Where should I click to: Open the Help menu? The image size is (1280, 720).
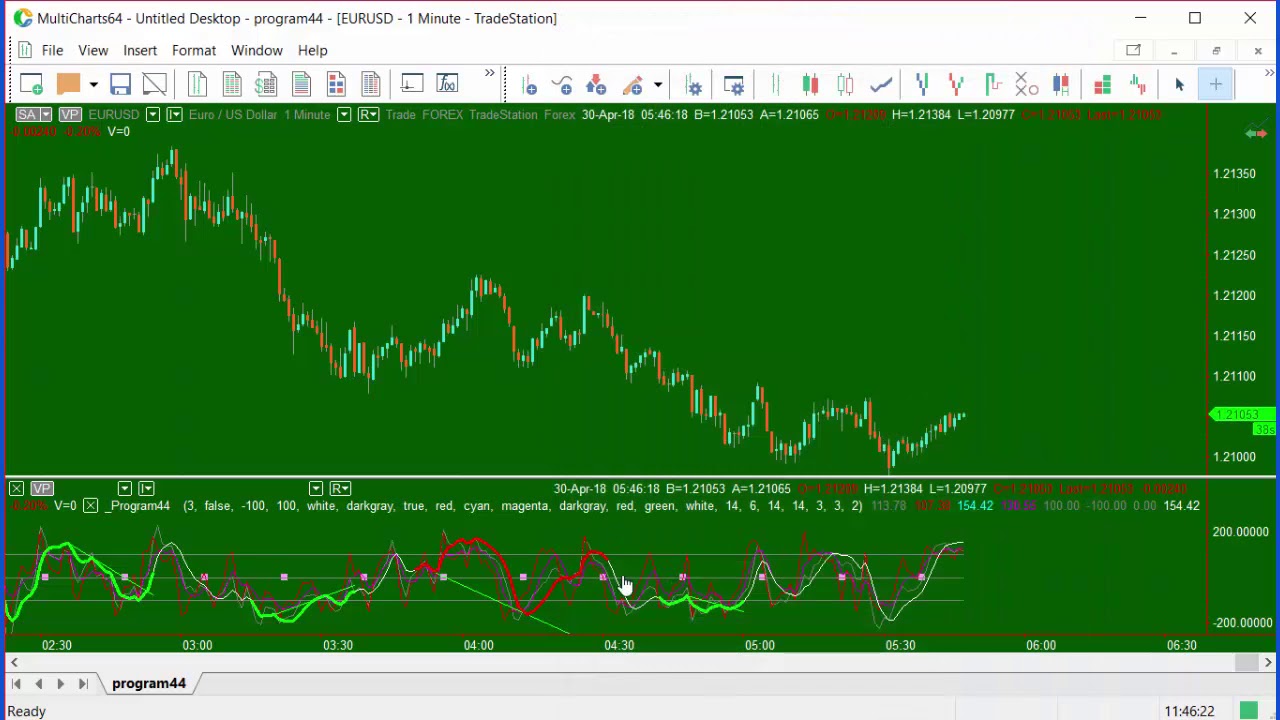point(312,50)
